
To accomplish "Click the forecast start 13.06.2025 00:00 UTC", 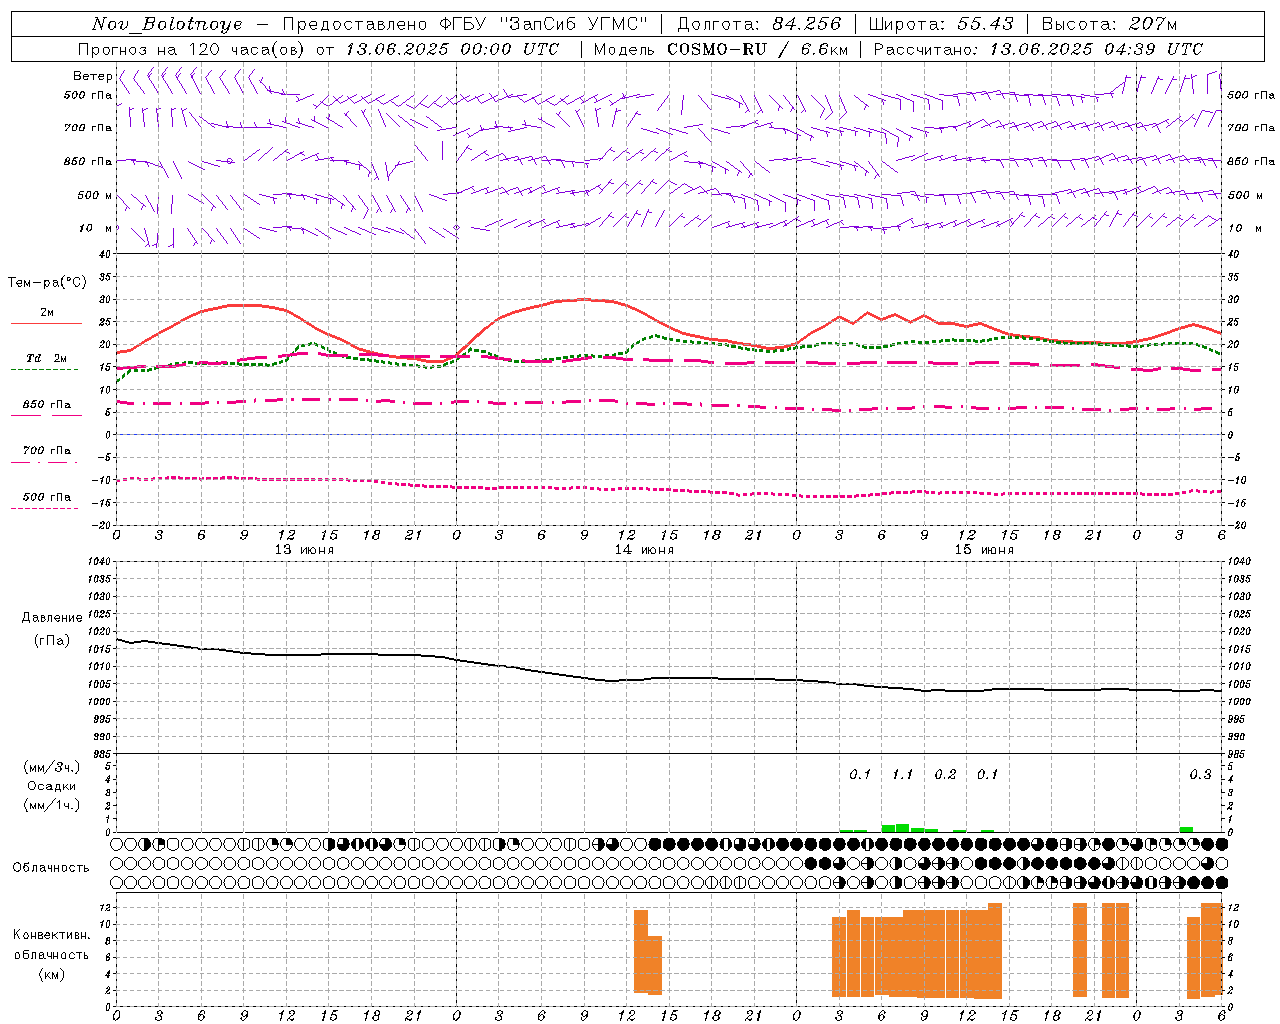I will [452, 49].
